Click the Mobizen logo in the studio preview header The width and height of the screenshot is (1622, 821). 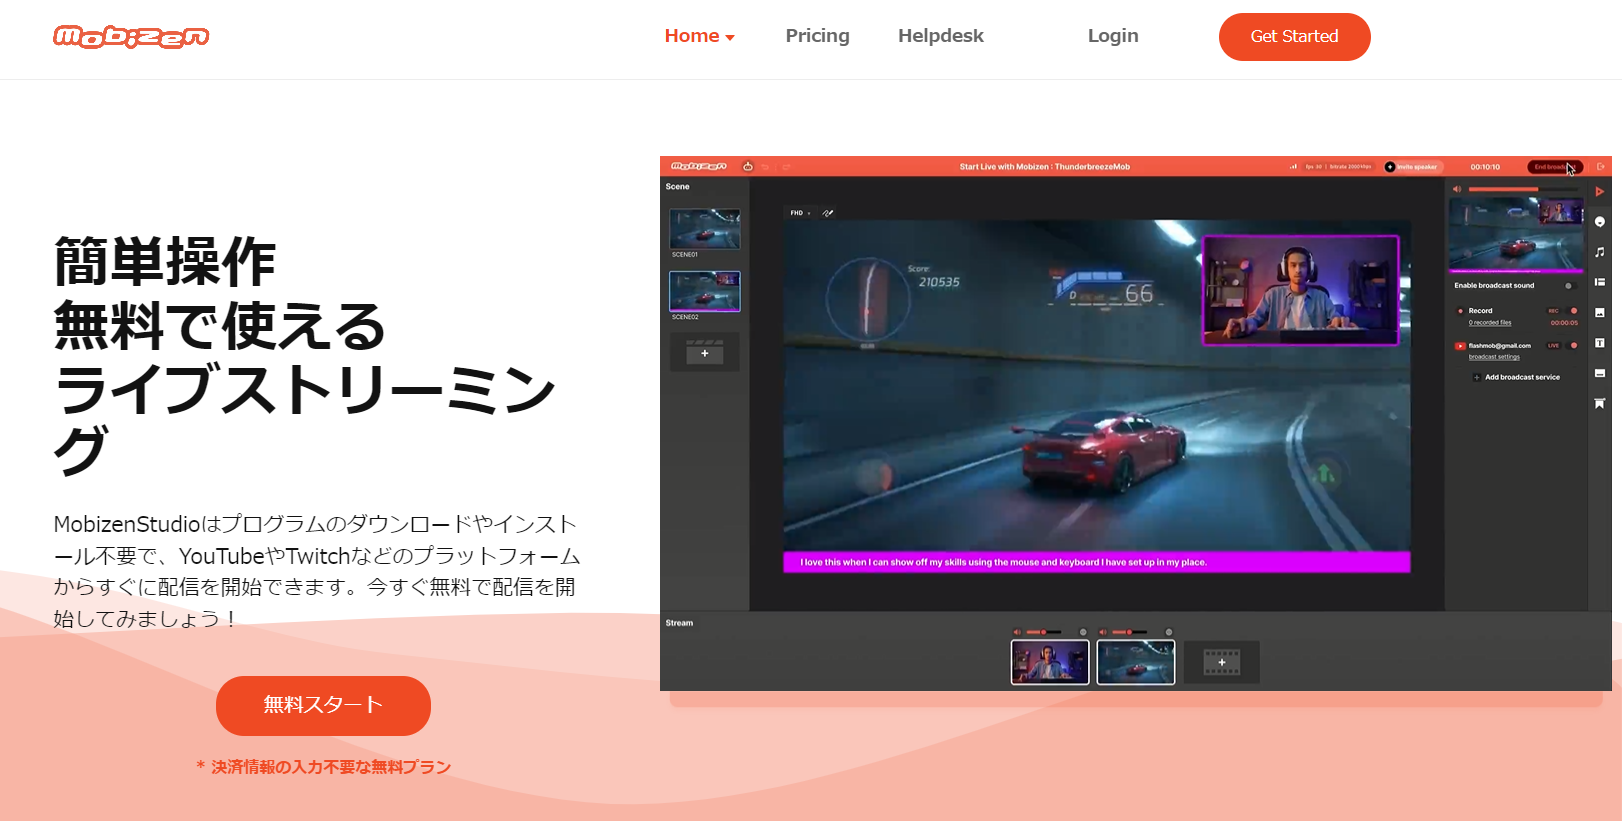click(698, 166)
